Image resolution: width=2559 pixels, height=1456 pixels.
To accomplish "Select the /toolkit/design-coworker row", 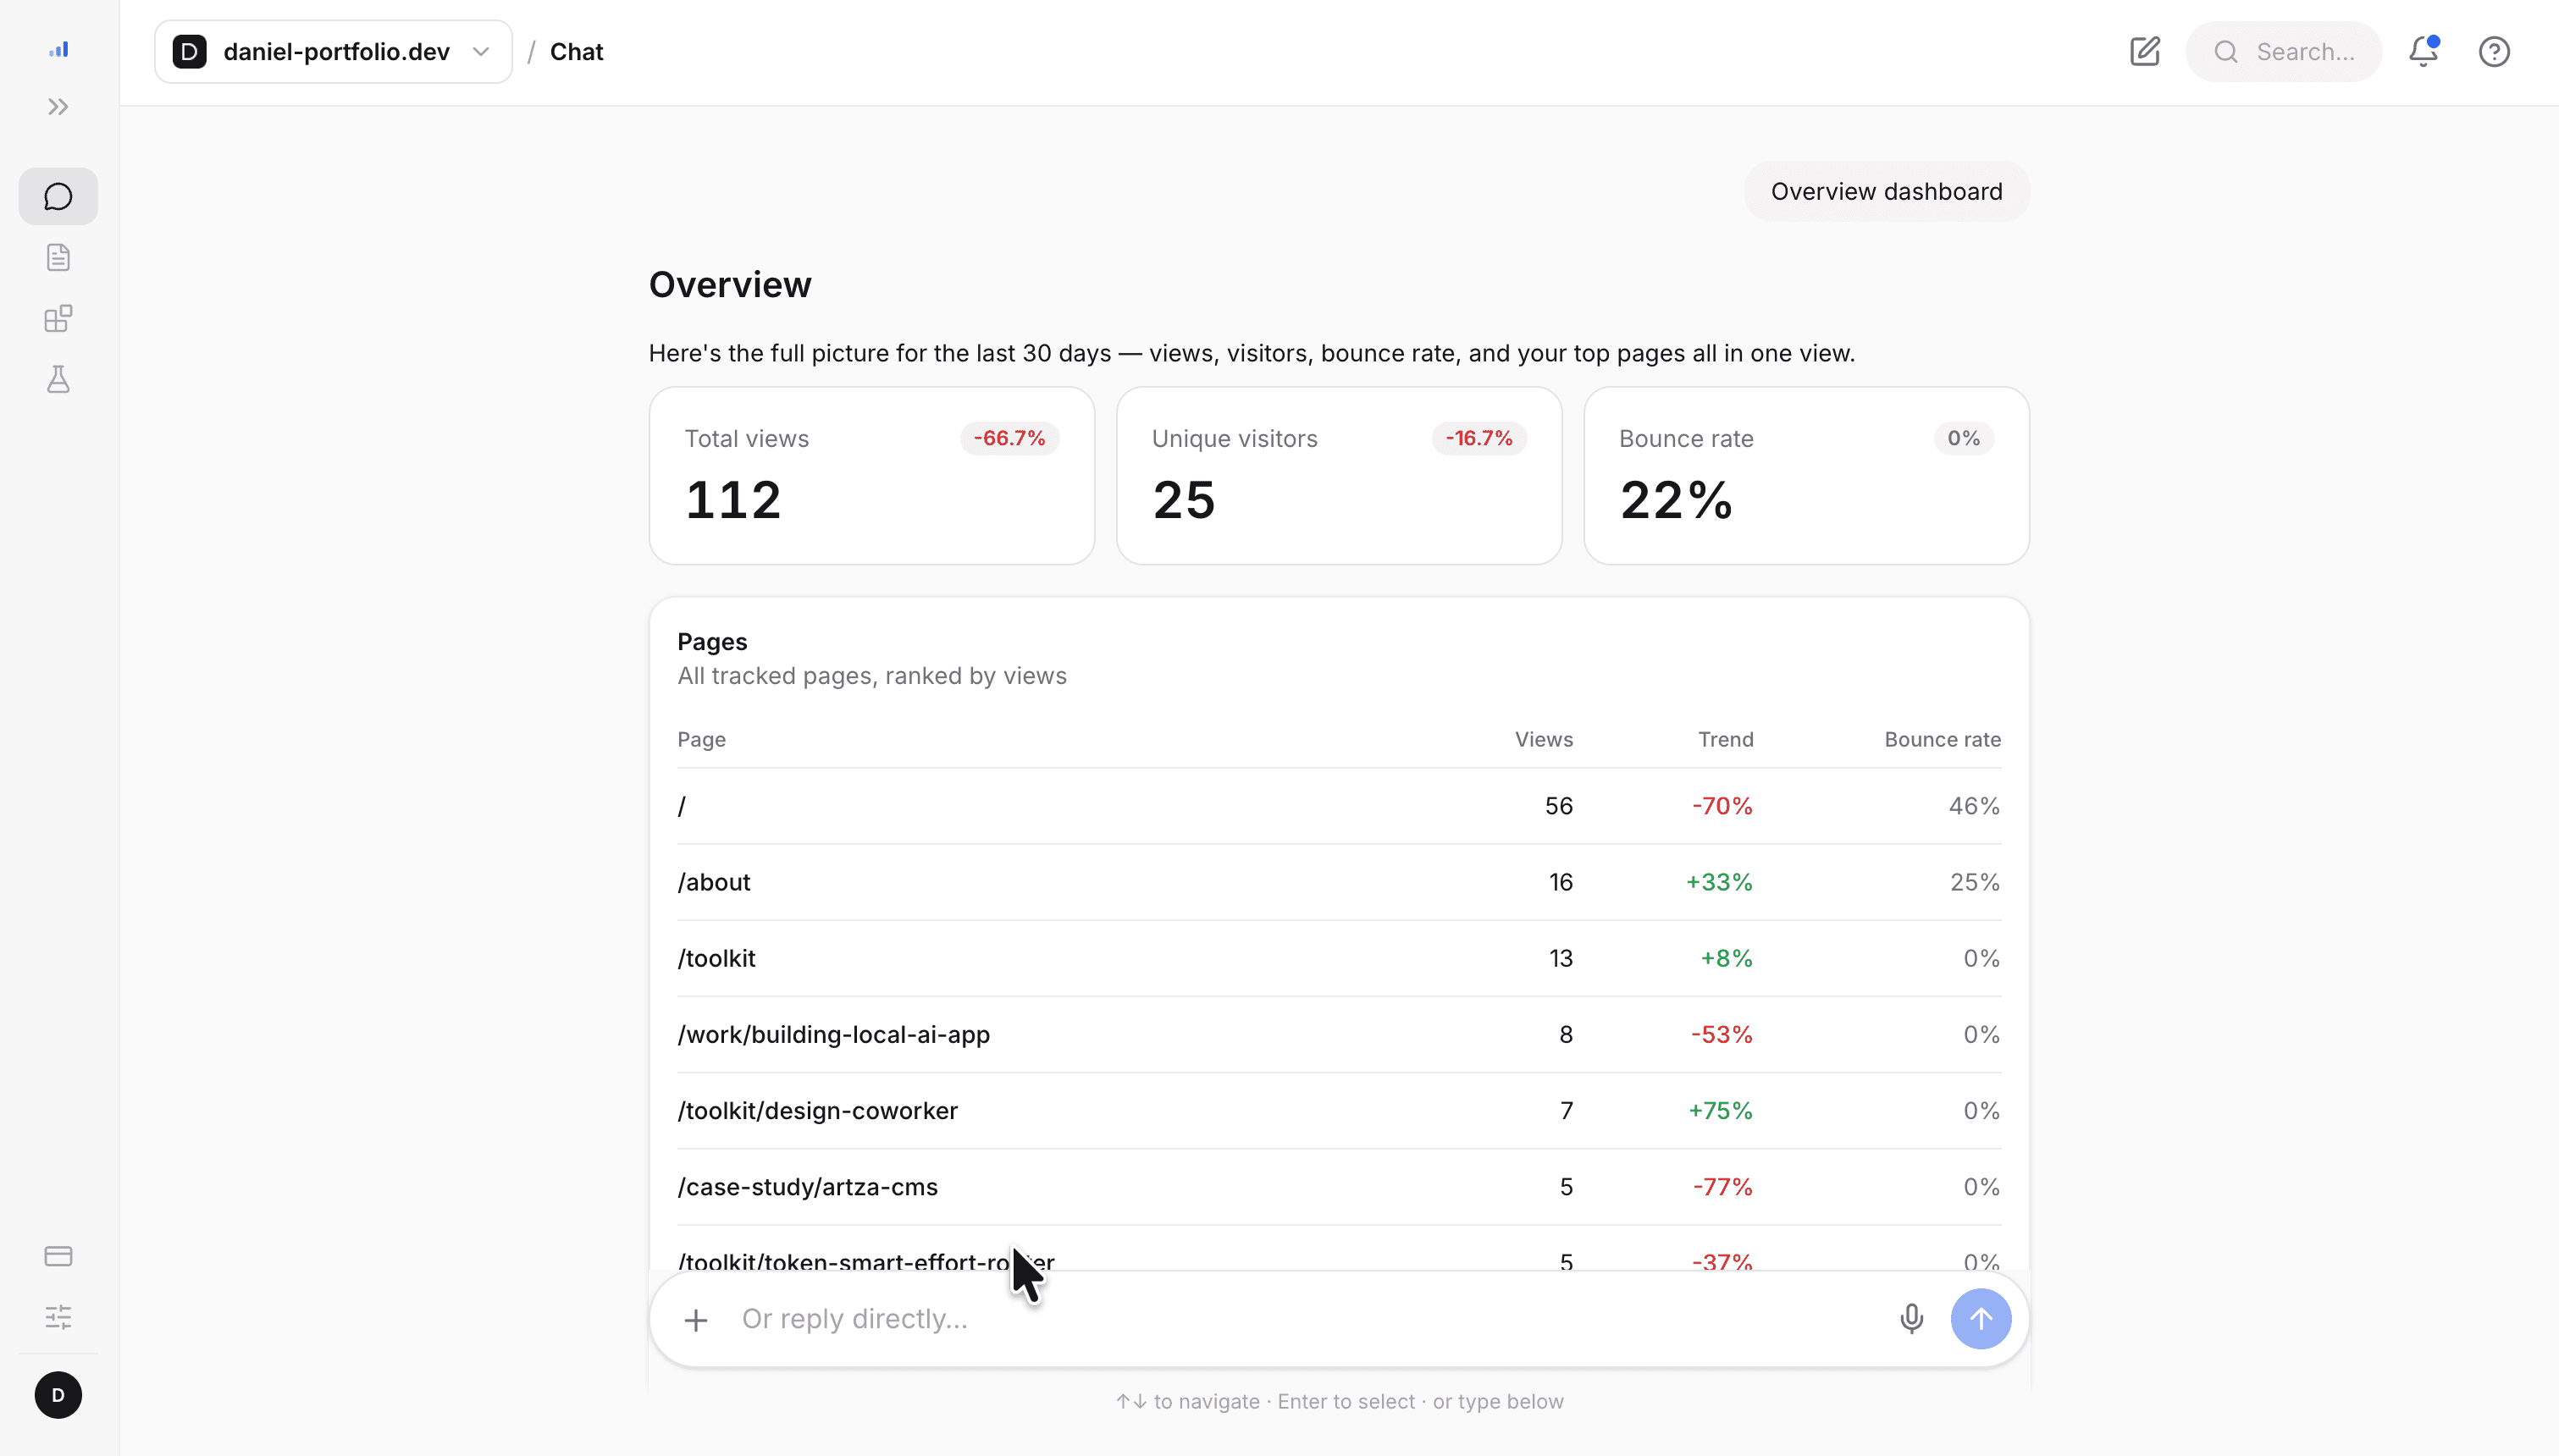I will (1338, 1110).
